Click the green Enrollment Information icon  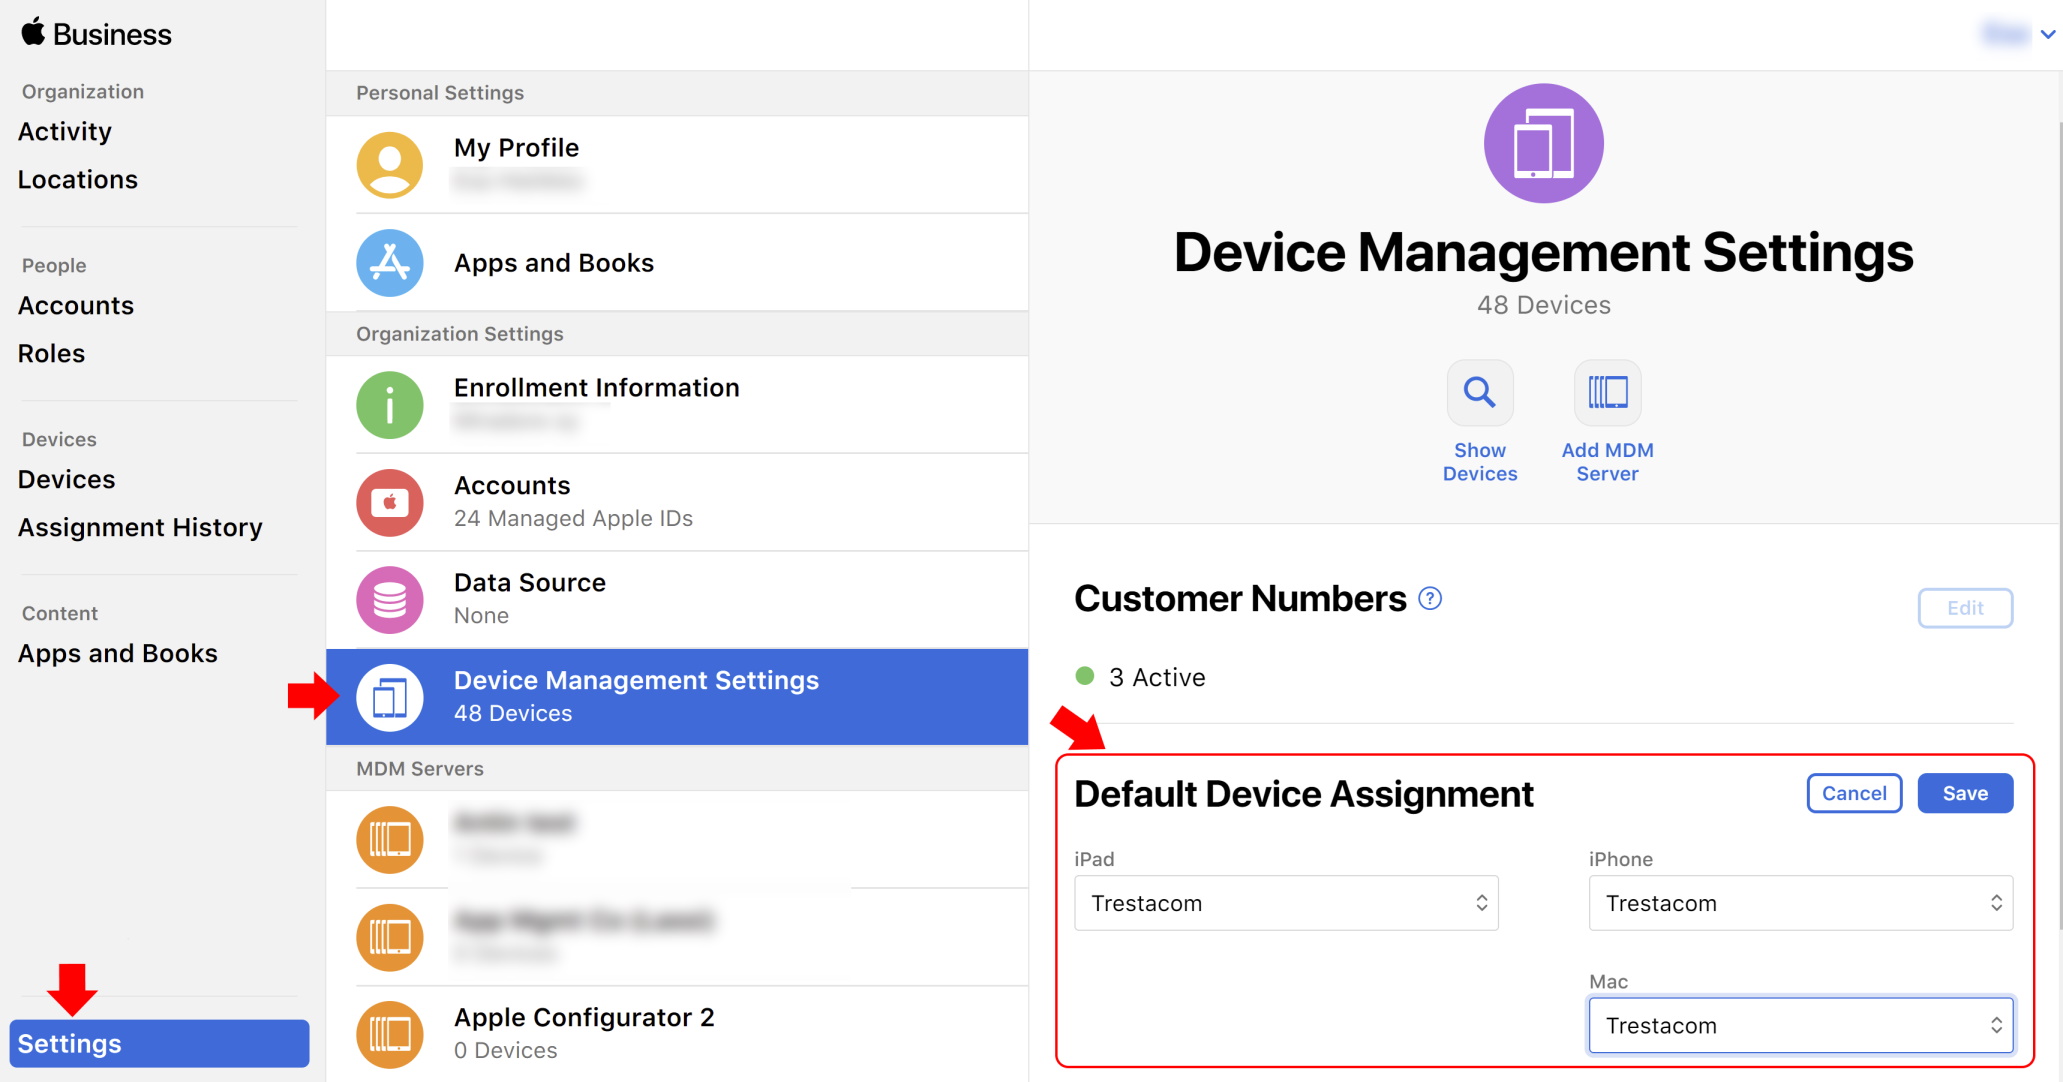pyautogui.click(x=390, y=405)
